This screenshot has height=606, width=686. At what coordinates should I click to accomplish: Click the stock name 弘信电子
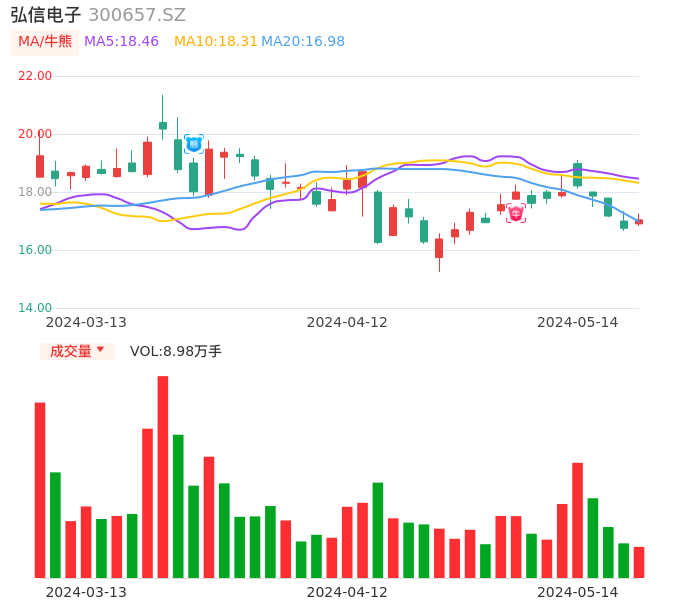pyautogui.click(x=46, y=15)
